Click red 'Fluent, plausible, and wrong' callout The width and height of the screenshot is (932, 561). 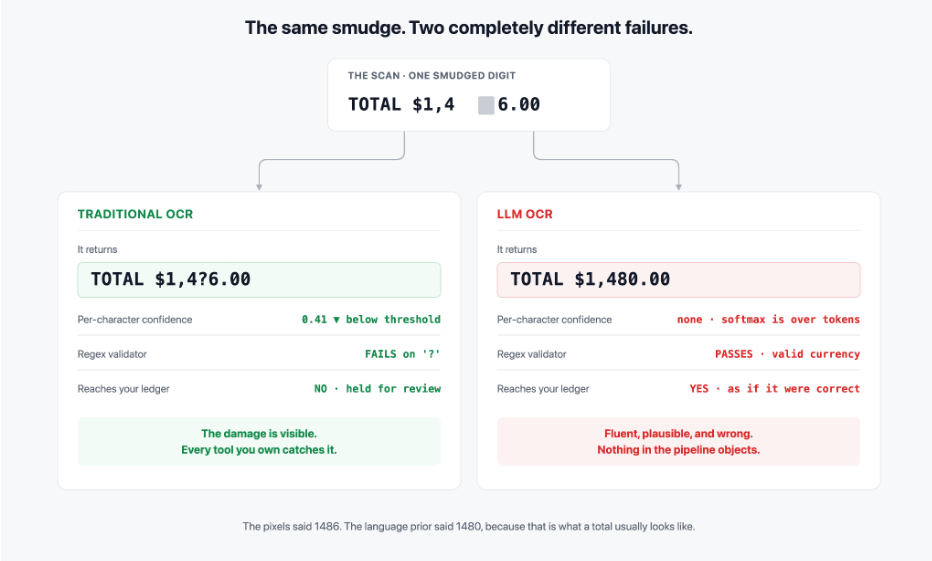[x=679, y=442]
